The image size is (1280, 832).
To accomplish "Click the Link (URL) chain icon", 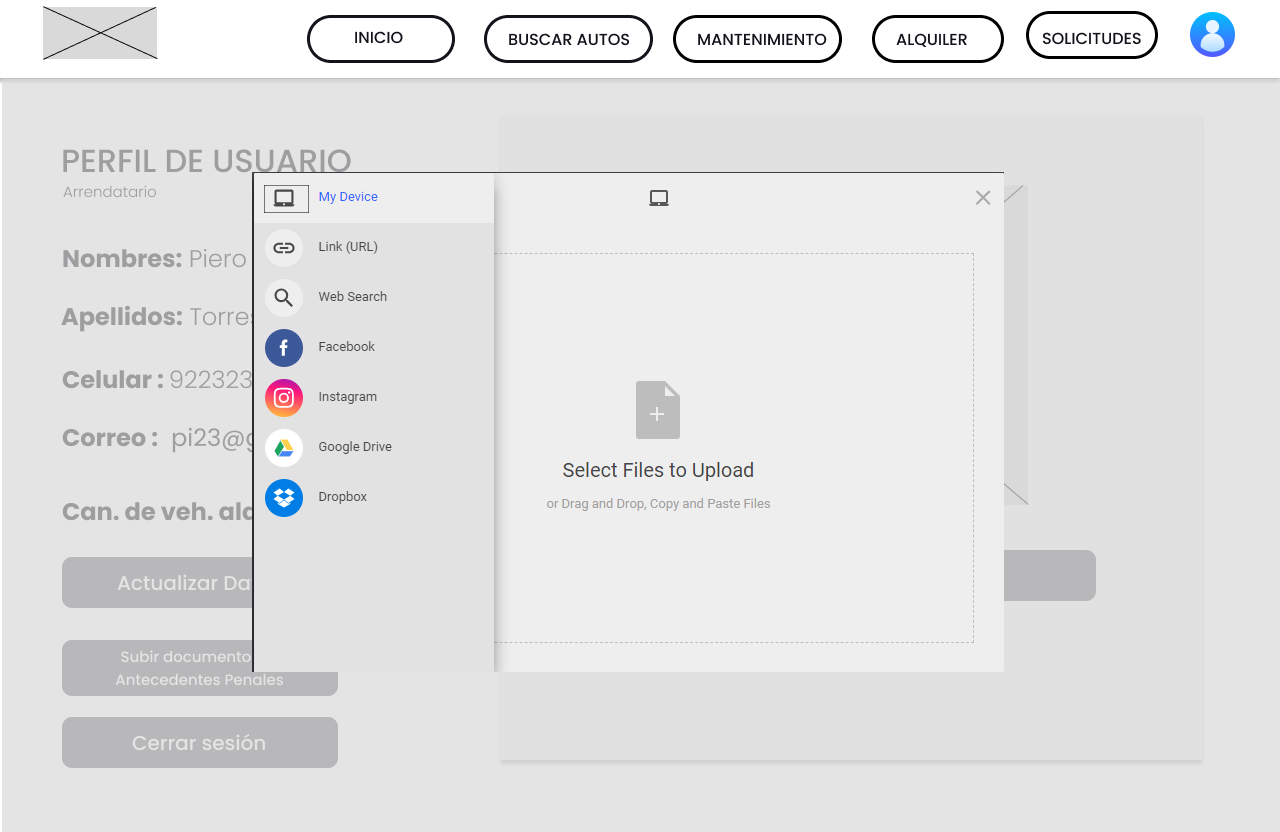I will coord(284,248).
